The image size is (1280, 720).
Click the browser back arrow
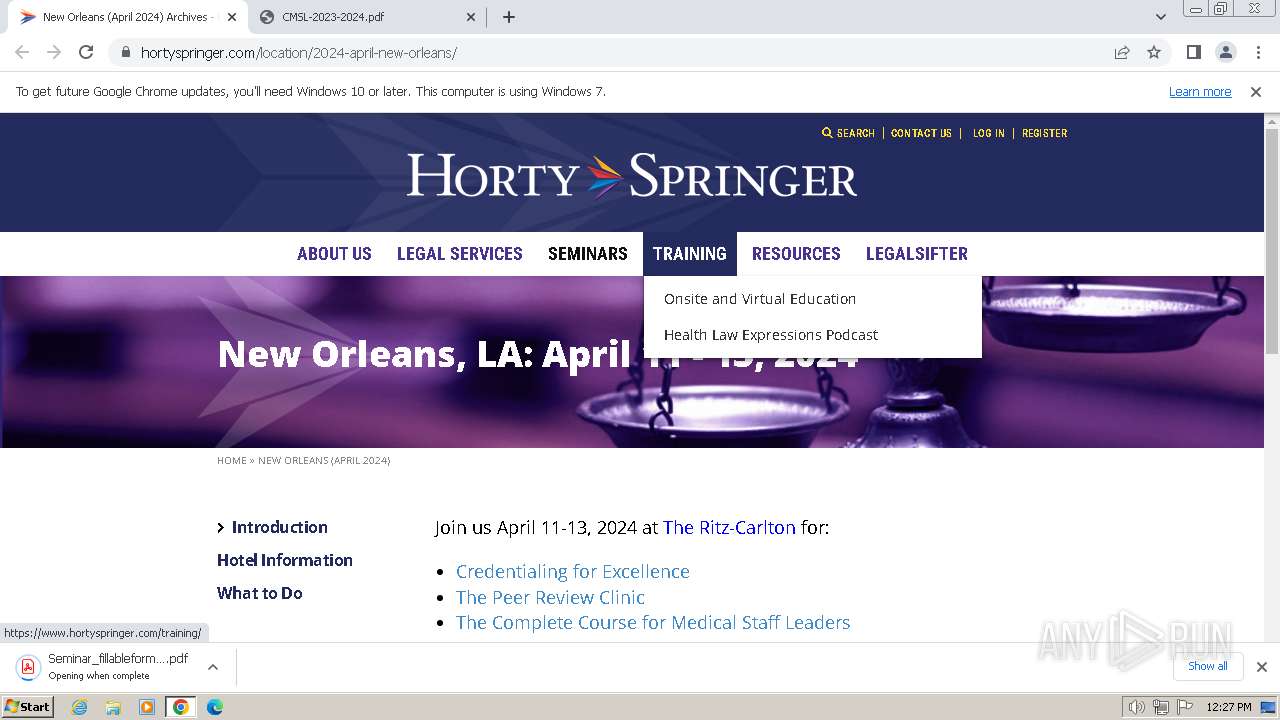22,52
